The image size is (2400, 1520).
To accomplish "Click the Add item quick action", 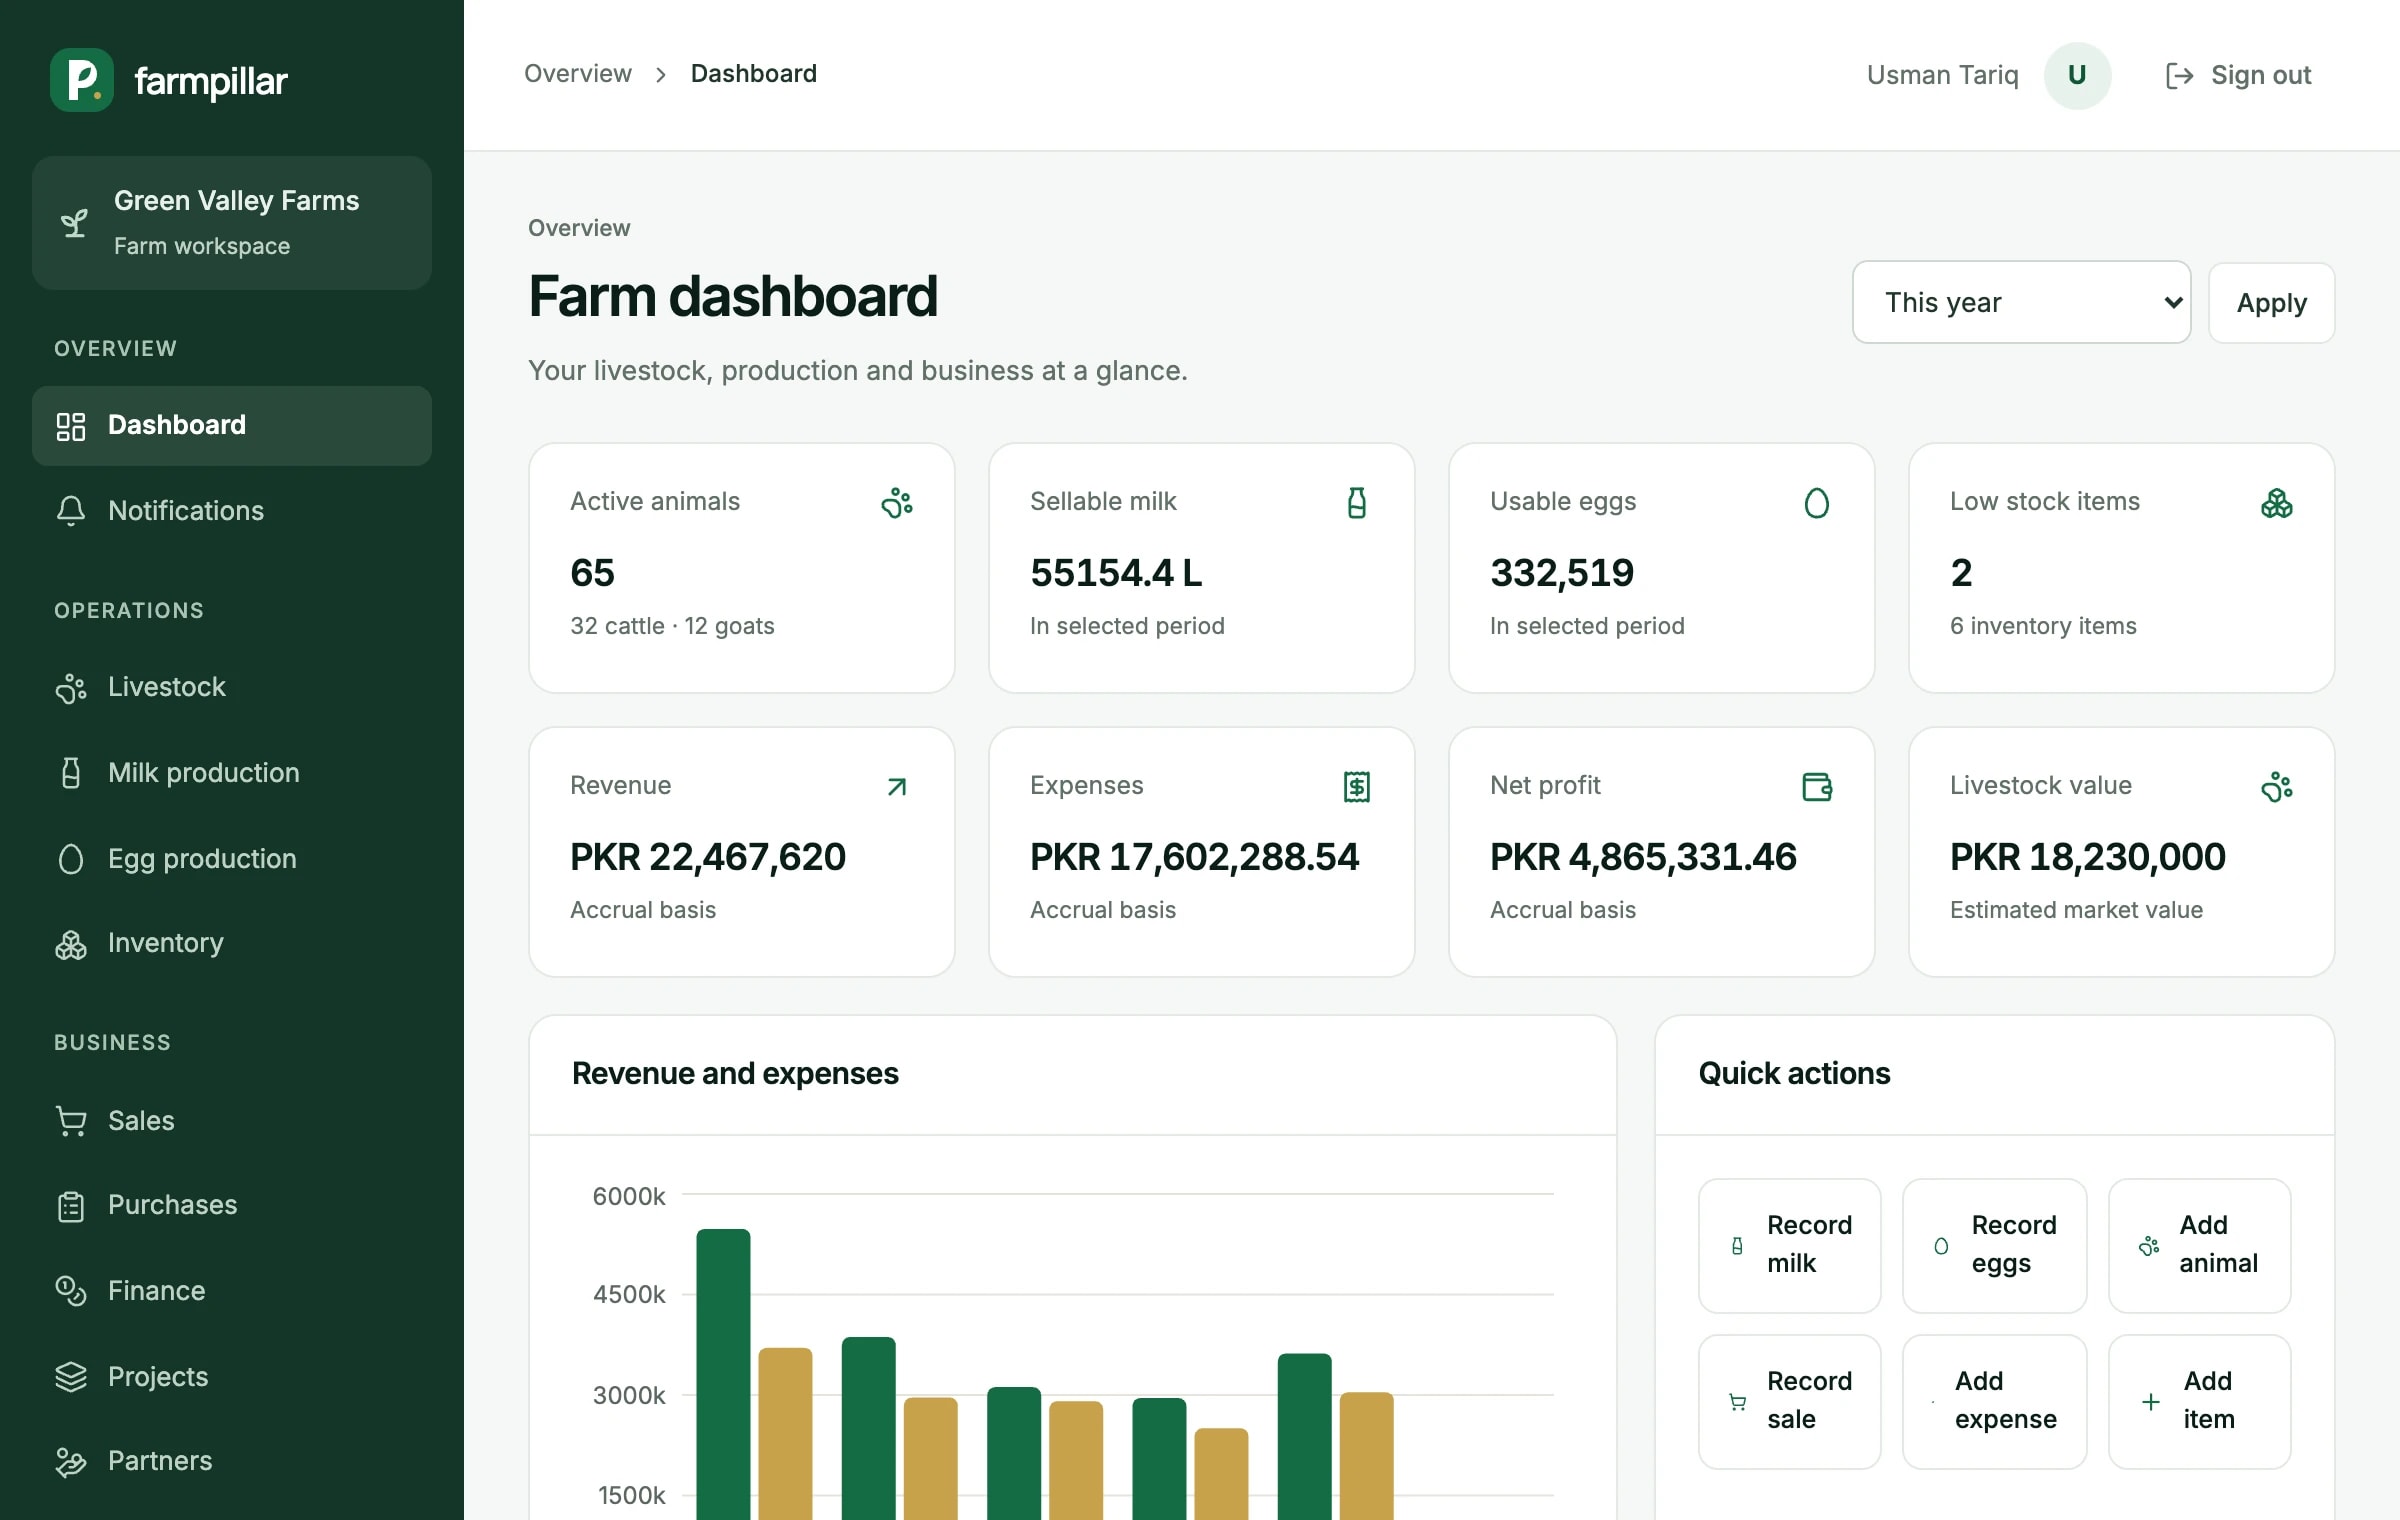I will click(2199, 1401).
